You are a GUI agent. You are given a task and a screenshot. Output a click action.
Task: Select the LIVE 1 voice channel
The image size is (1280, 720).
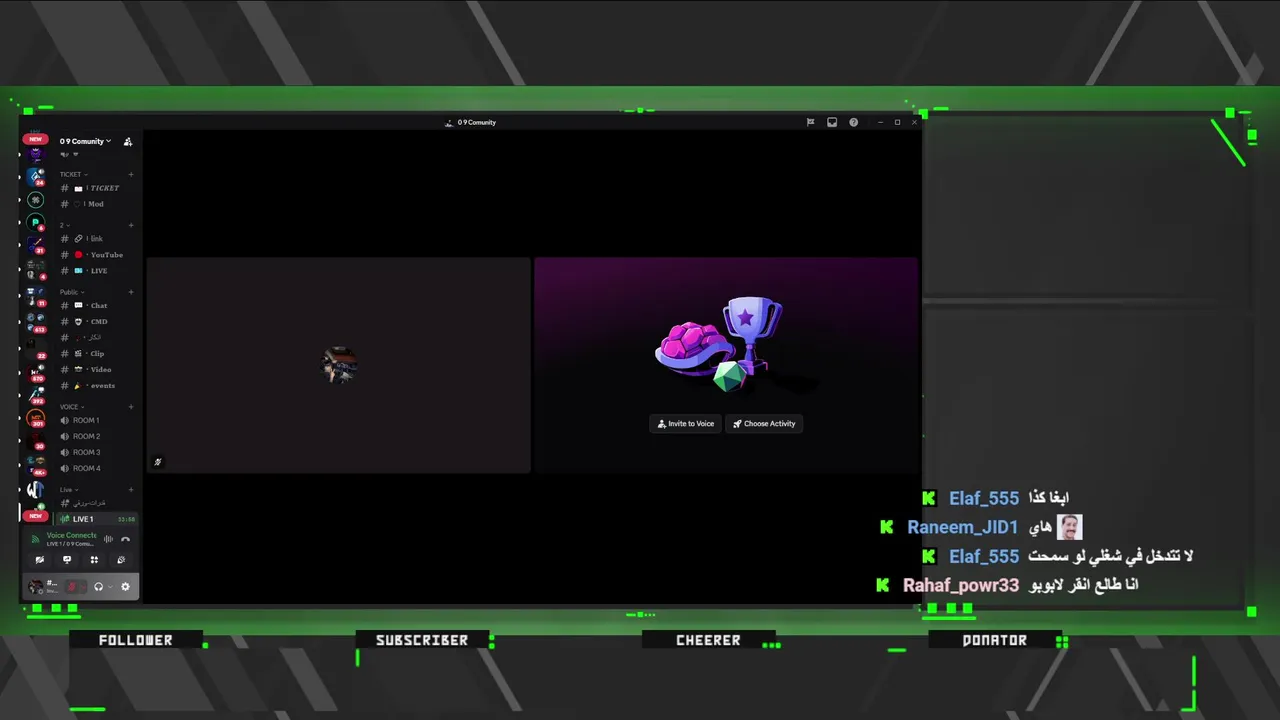click(97, 519)
